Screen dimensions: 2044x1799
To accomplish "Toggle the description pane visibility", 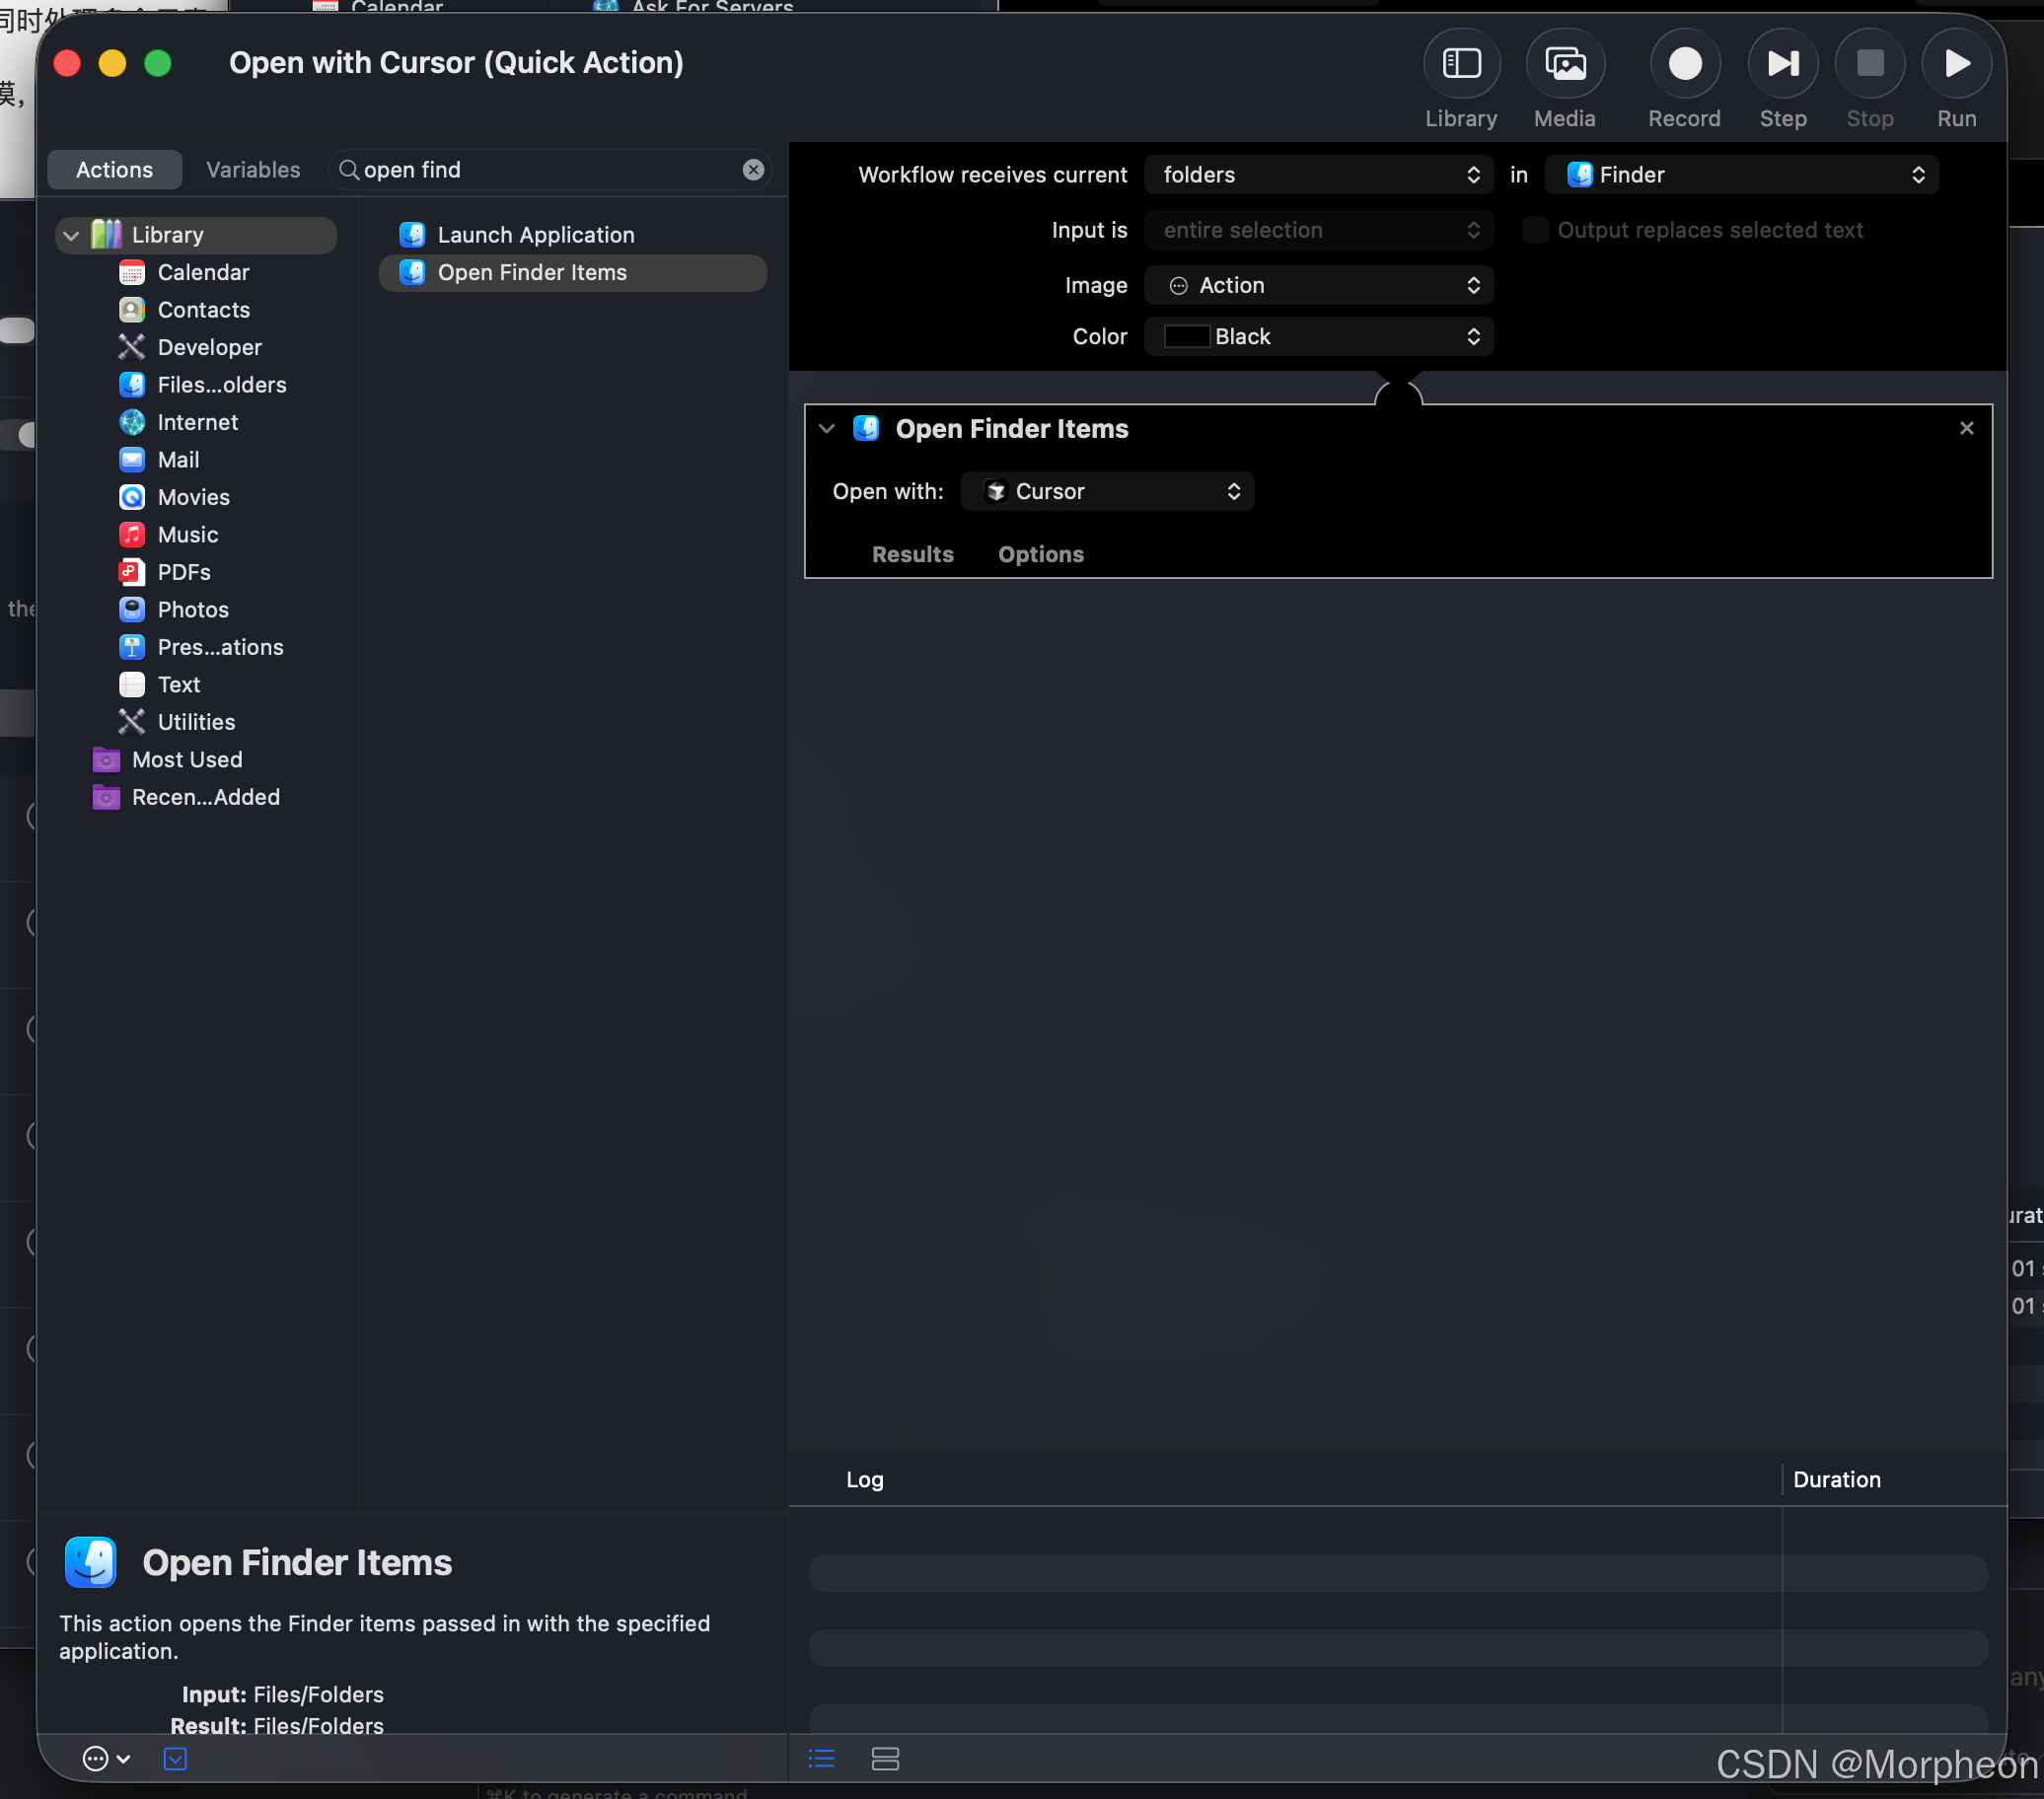I will point(175,1759).
